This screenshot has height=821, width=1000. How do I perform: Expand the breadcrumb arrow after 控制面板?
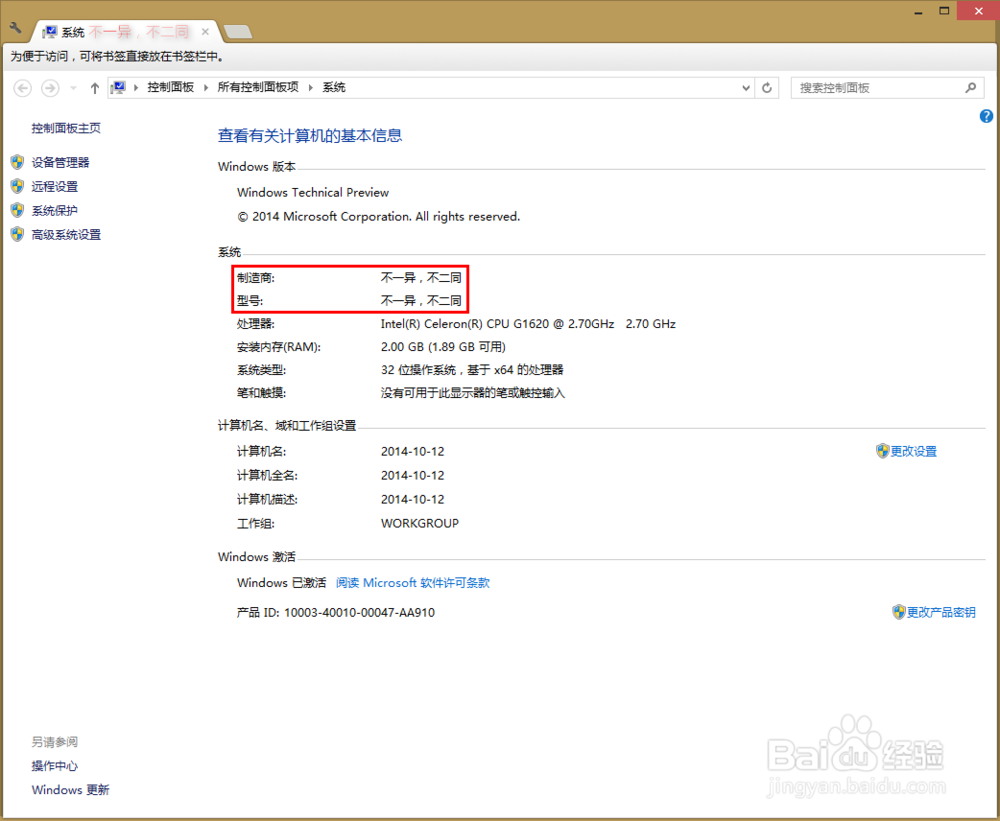[x=206, y=87]
